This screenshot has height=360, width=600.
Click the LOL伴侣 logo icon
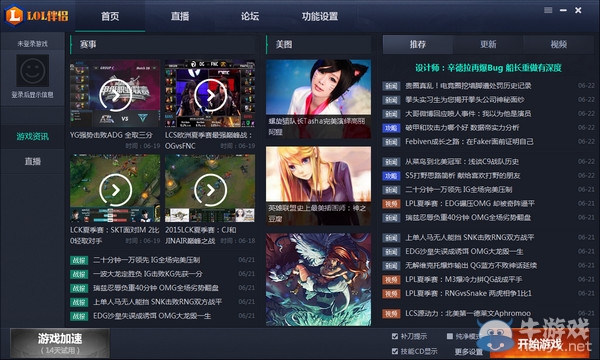coord(14,15)
